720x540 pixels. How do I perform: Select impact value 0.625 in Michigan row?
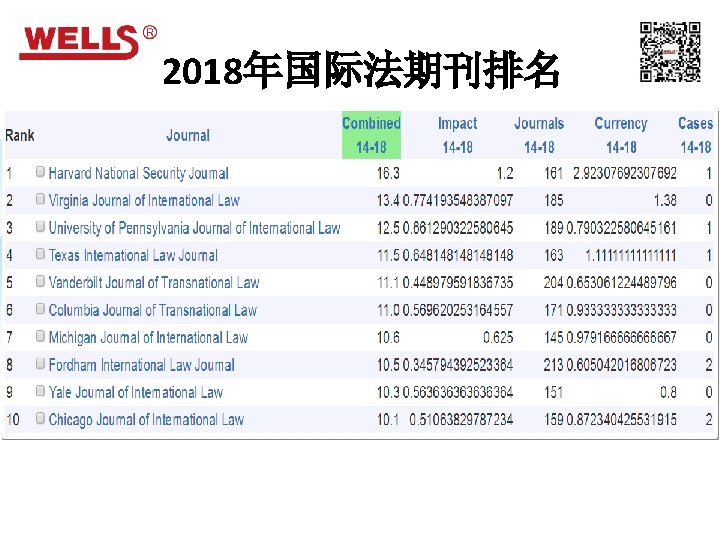coord(498,338)
